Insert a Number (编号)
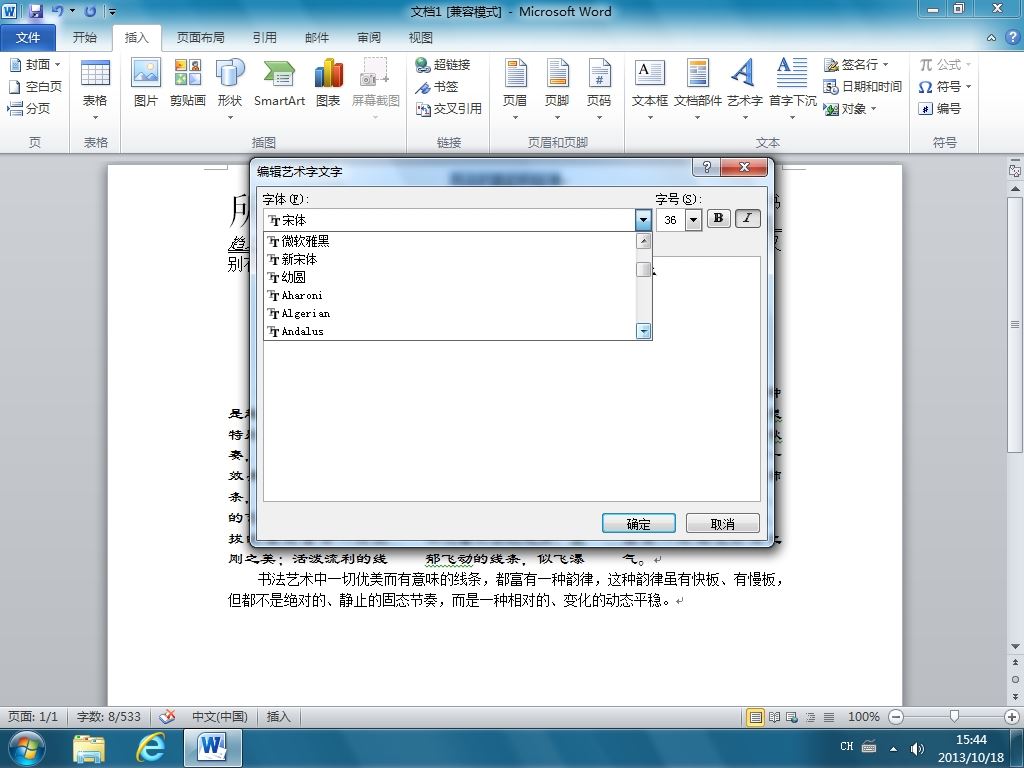 tap(939, 108)
